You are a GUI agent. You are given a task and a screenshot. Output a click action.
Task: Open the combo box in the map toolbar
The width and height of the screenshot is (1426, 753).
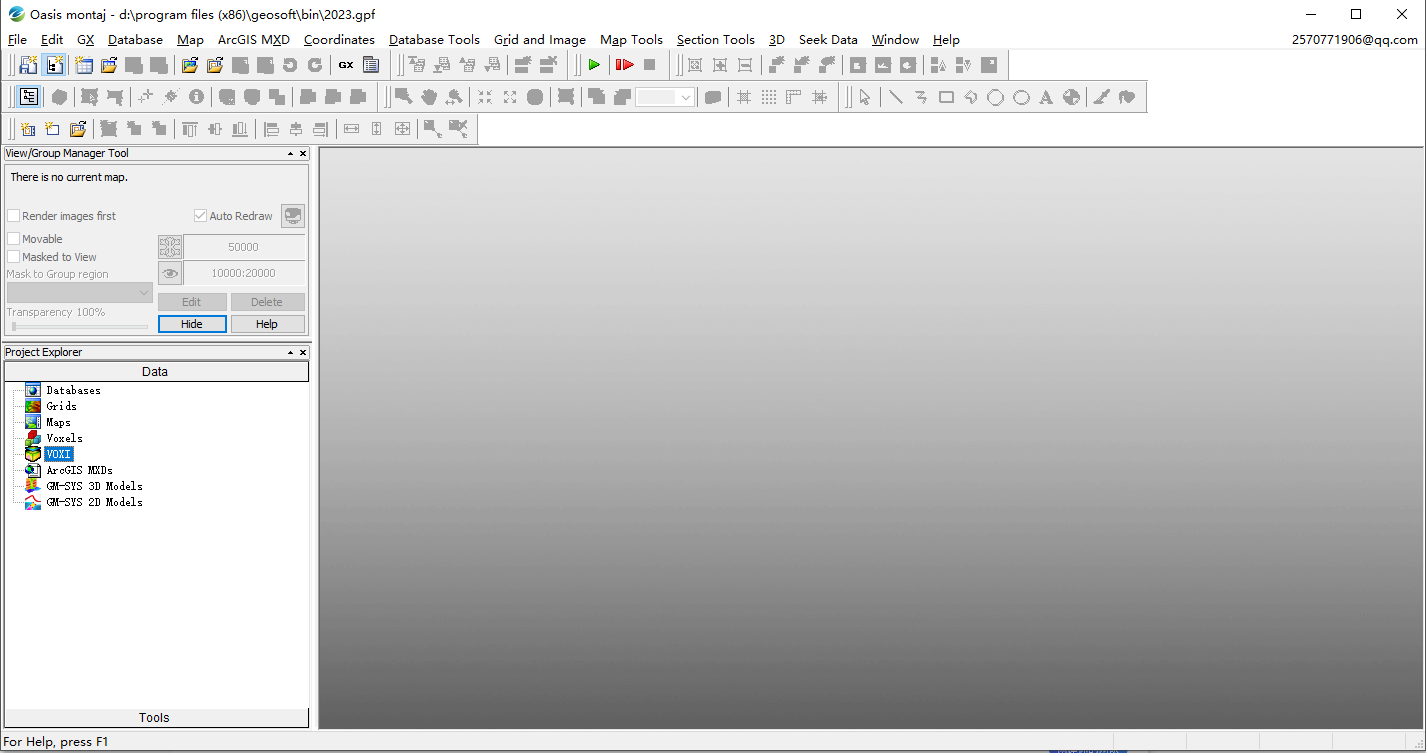(x=665, y=97)
